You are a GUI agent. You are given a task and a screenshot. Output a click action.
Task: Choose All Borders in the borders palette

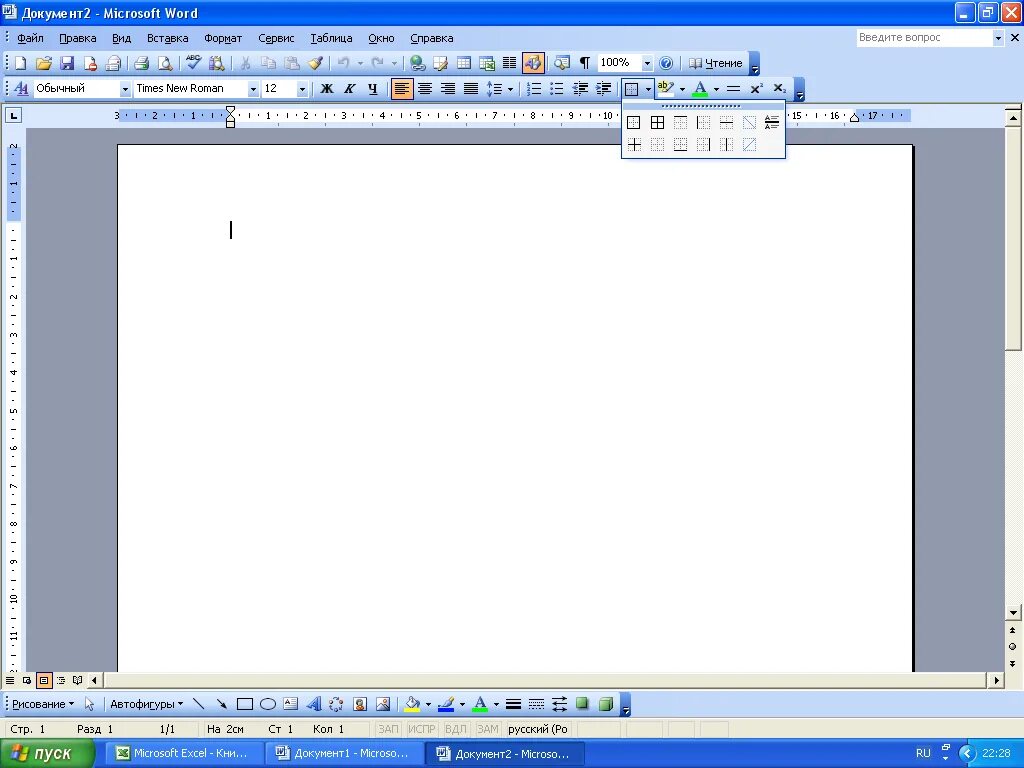click(657, 122)
